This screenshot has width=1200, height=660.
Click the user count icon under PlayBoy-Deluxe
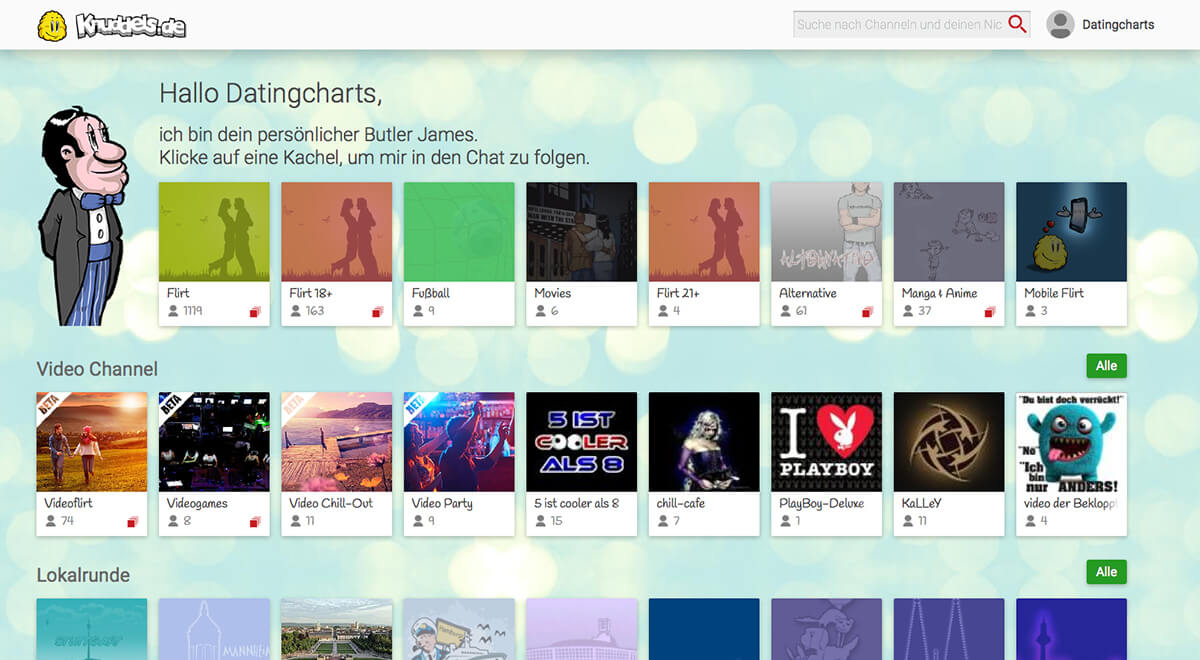point(785,521)
